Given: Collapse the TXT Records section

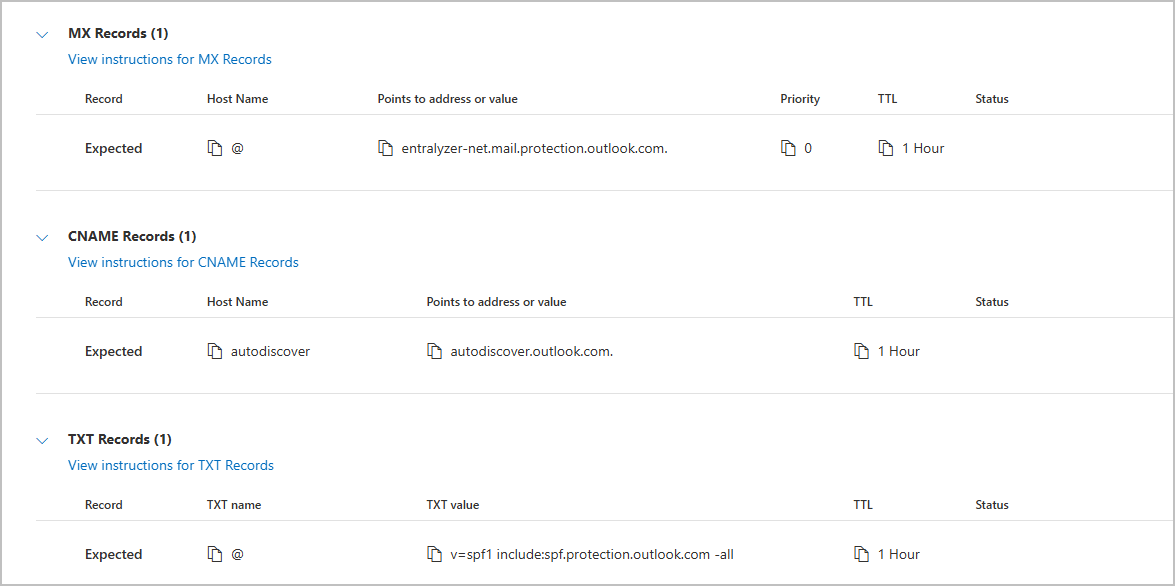Looking at the screenshot, I should click(41, 439).
